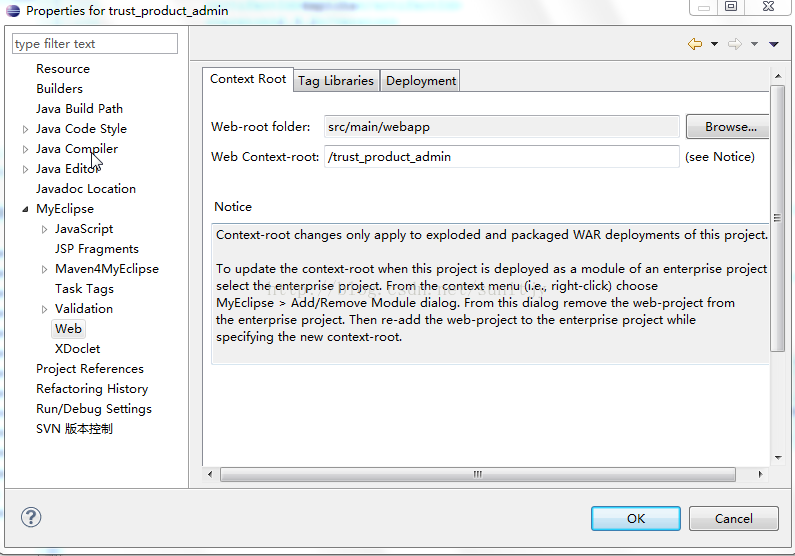Select Java Build Path
The width and height of the screenshot is (795, 556).
80,109
